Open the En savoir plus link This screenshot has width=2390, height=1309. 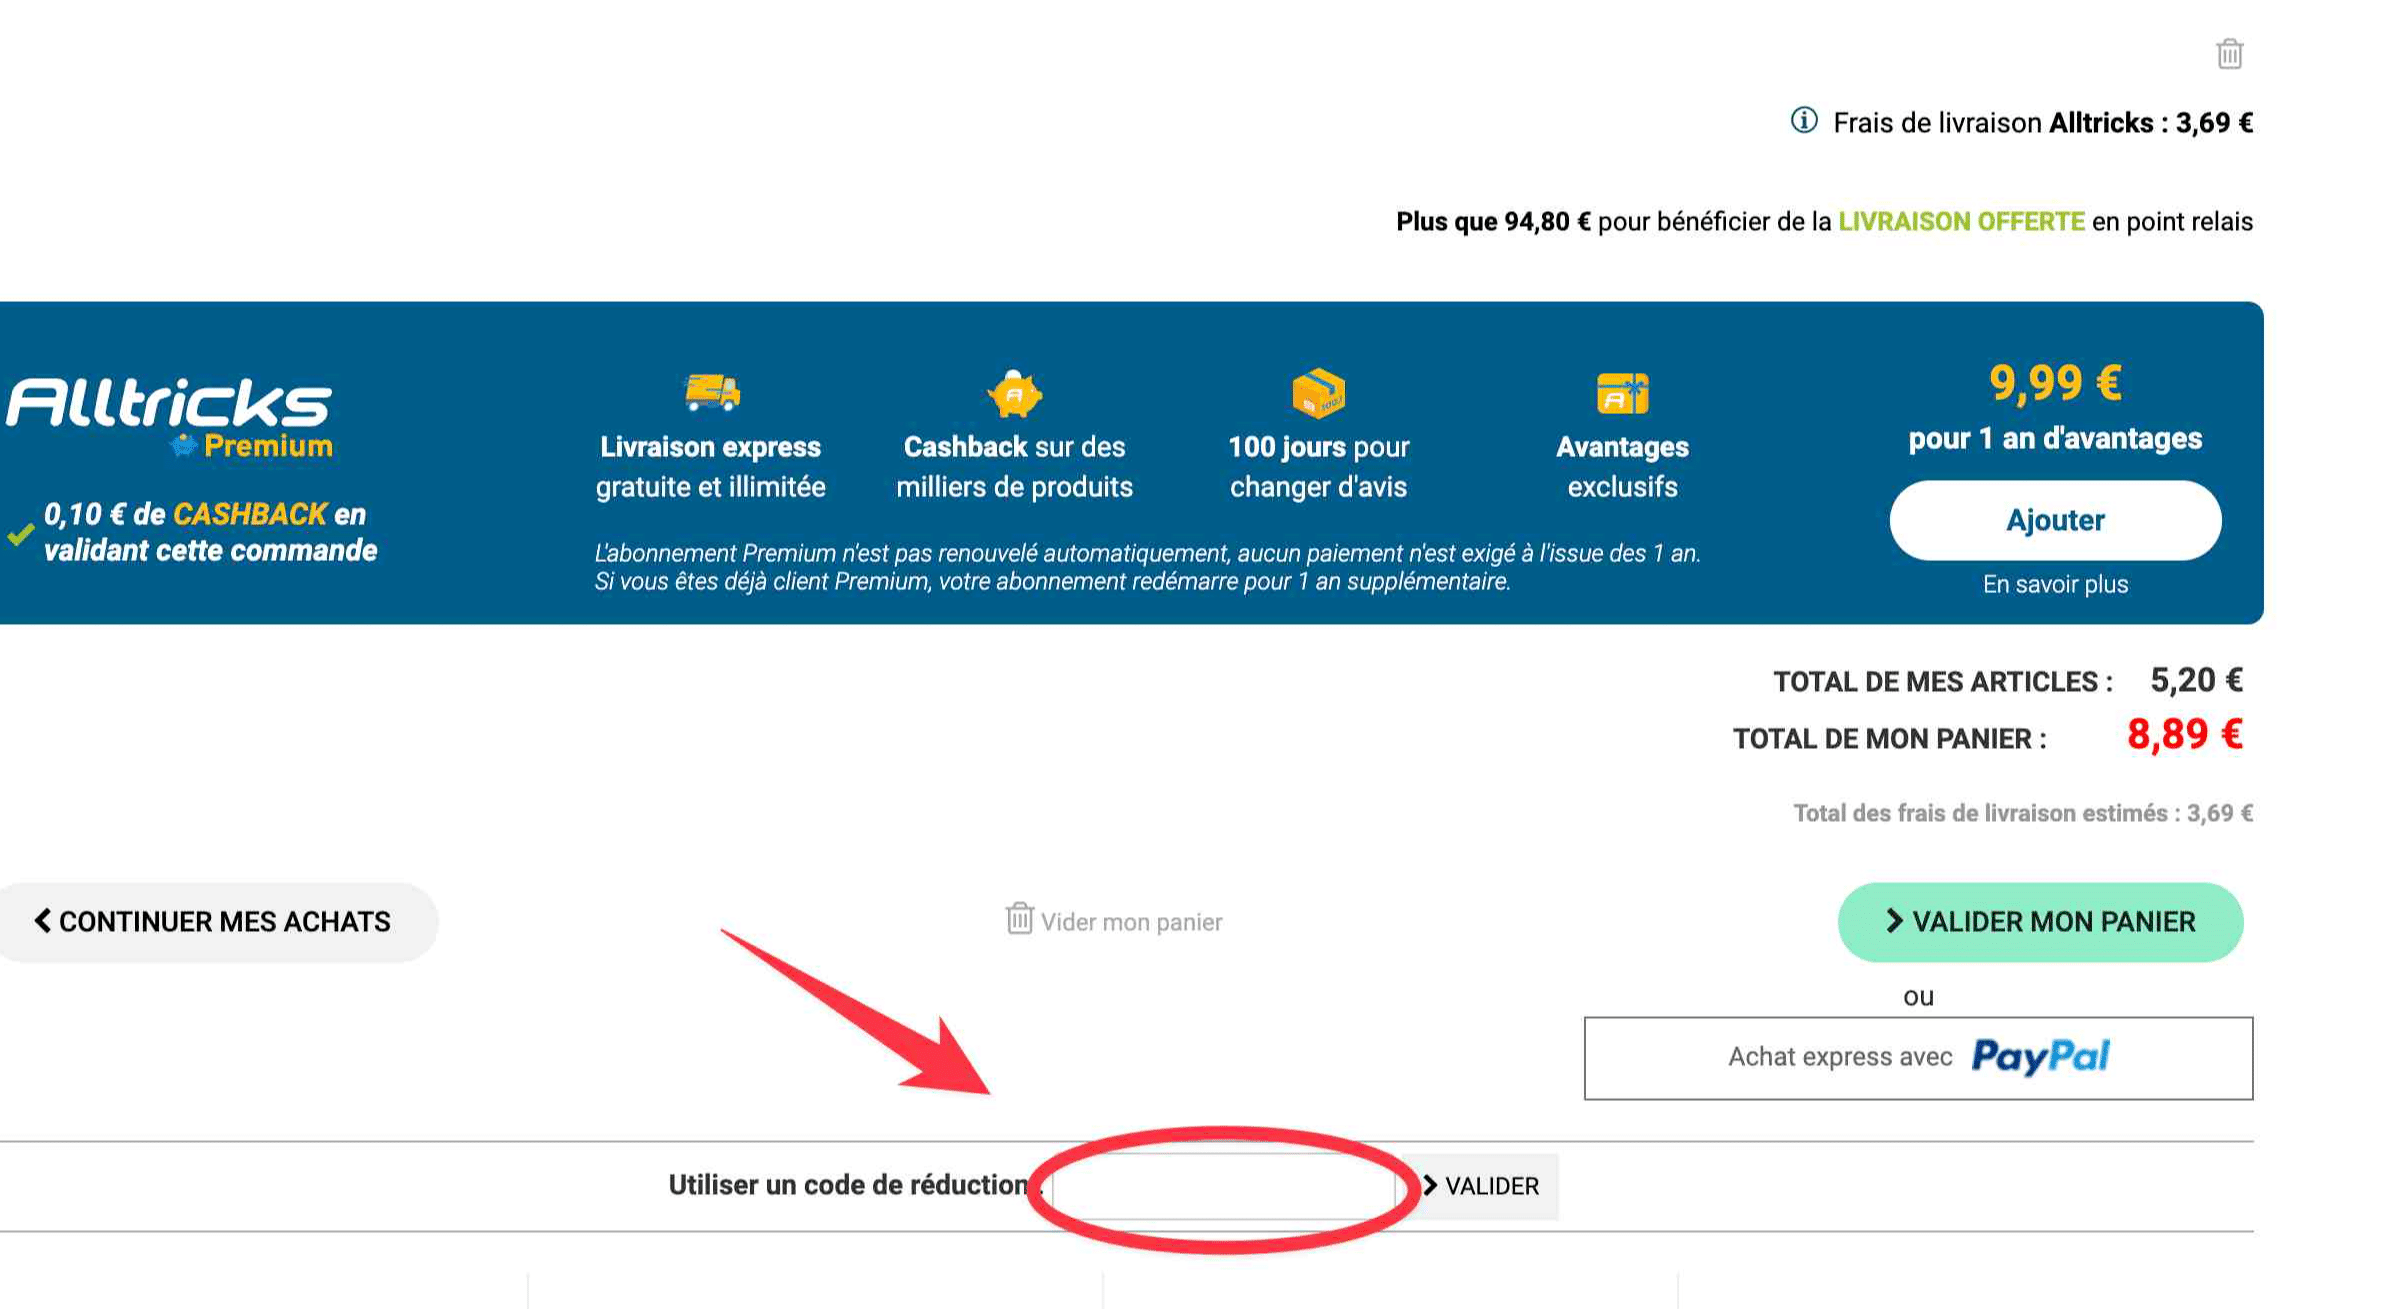[x=2055, y=584]
